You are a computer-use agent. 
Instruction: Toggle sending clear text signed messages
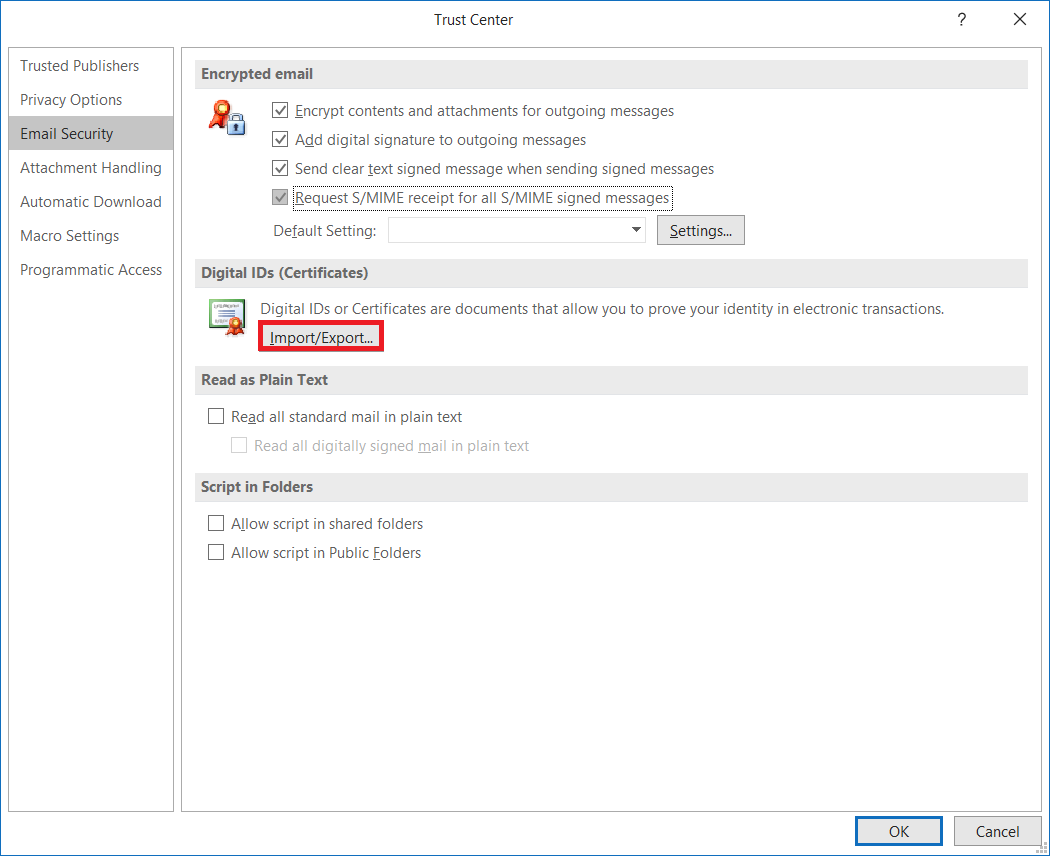coord(280,168)
